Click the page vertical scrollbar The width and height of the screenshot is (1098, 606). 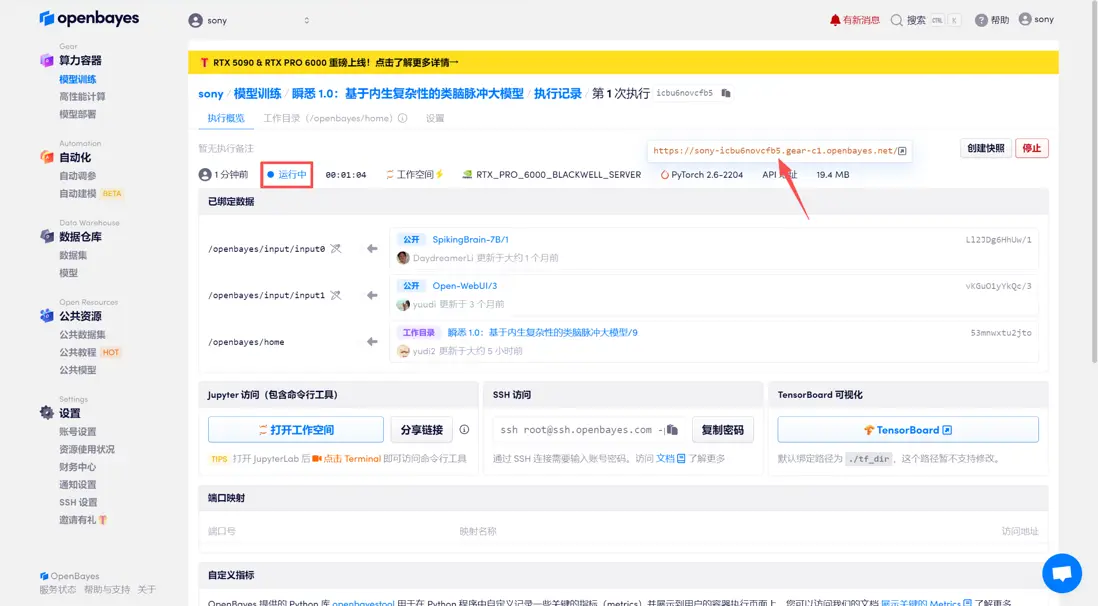tap(1094, 182)
